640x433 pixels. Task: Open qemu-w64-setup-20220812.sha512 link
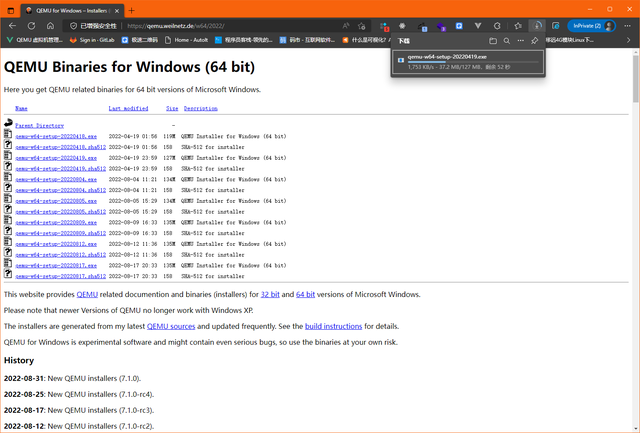tap(60, 255)
